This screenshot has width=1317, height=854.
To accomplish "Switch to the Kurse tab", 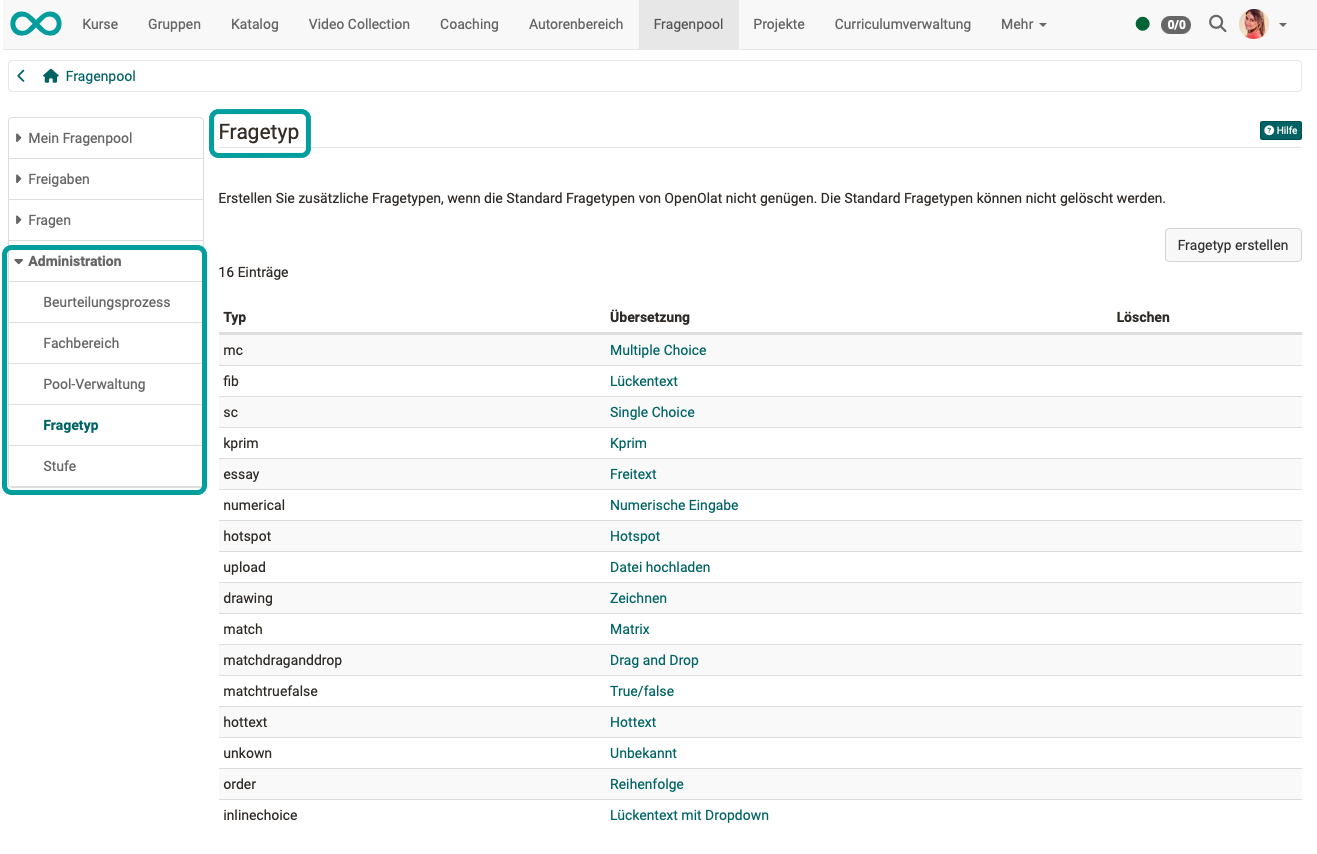I will pyautogui.click(x=99, y=24).
